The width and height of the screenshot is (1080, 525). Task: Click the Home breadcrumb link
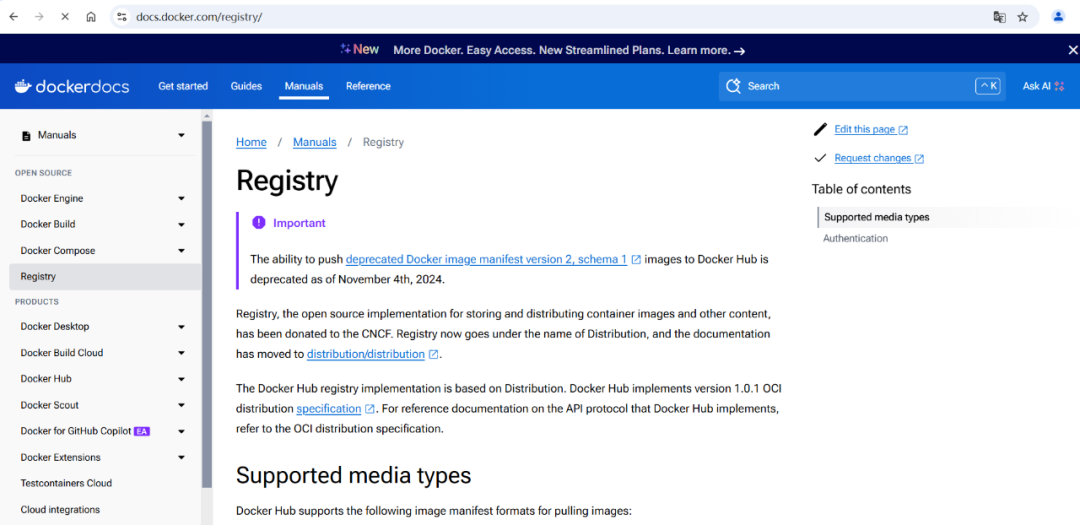pos(251,142)
